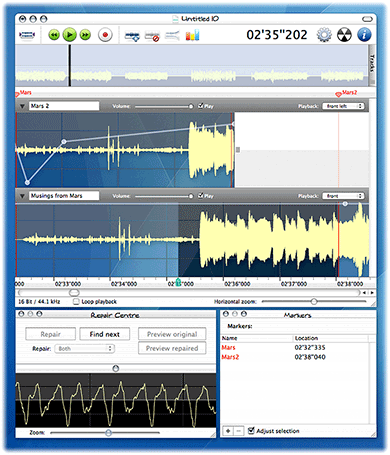Toggle Play checkbox on Mars 2 track
The height and width of the screenshot is (455, 390).
click(201, 106)
